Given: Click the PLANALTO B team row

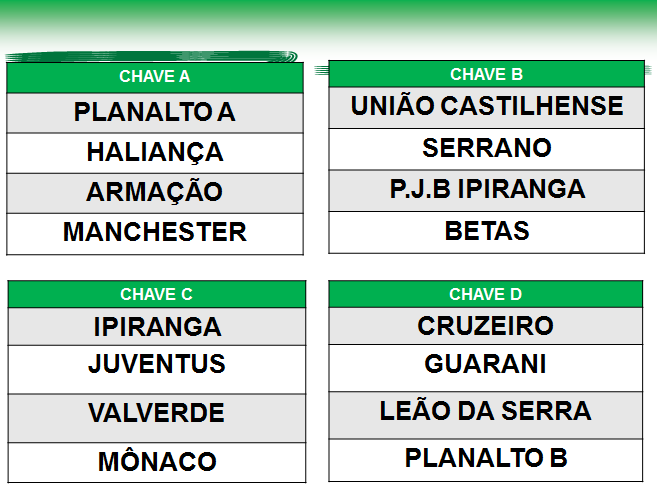Looking at the screenshot, I should (486, 458).
